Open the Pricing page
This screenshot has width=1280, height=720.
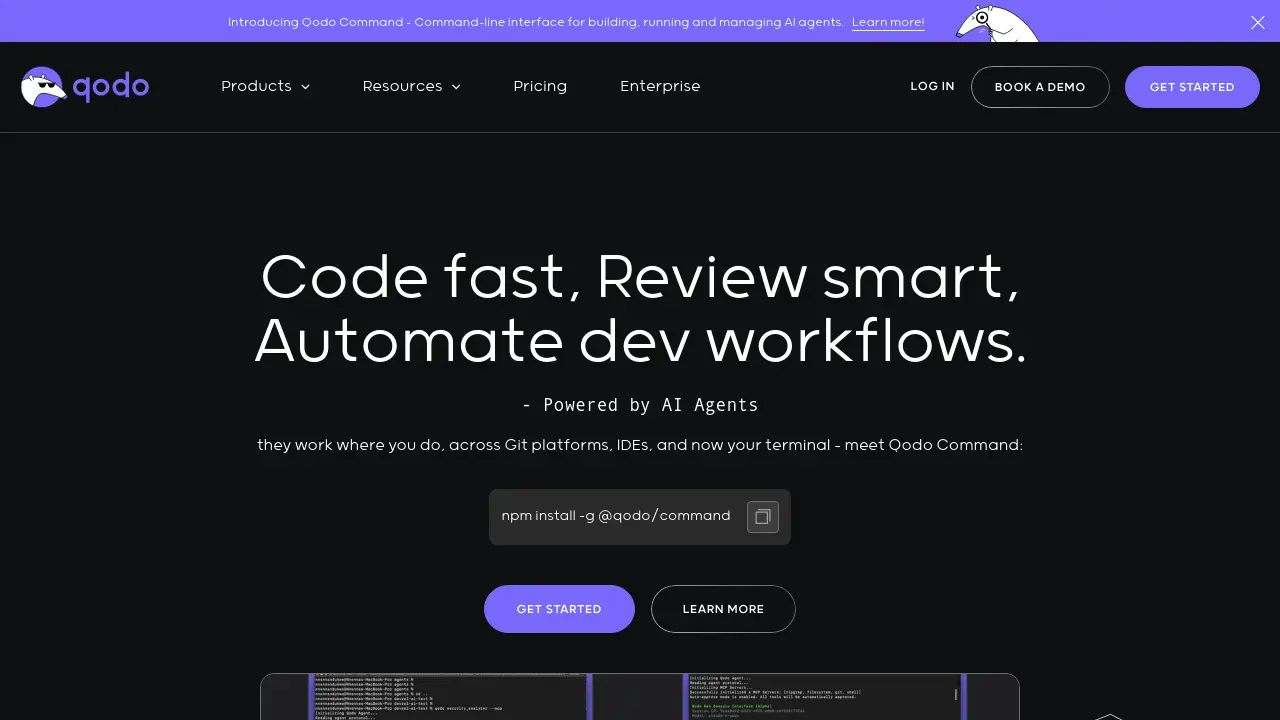540,86
